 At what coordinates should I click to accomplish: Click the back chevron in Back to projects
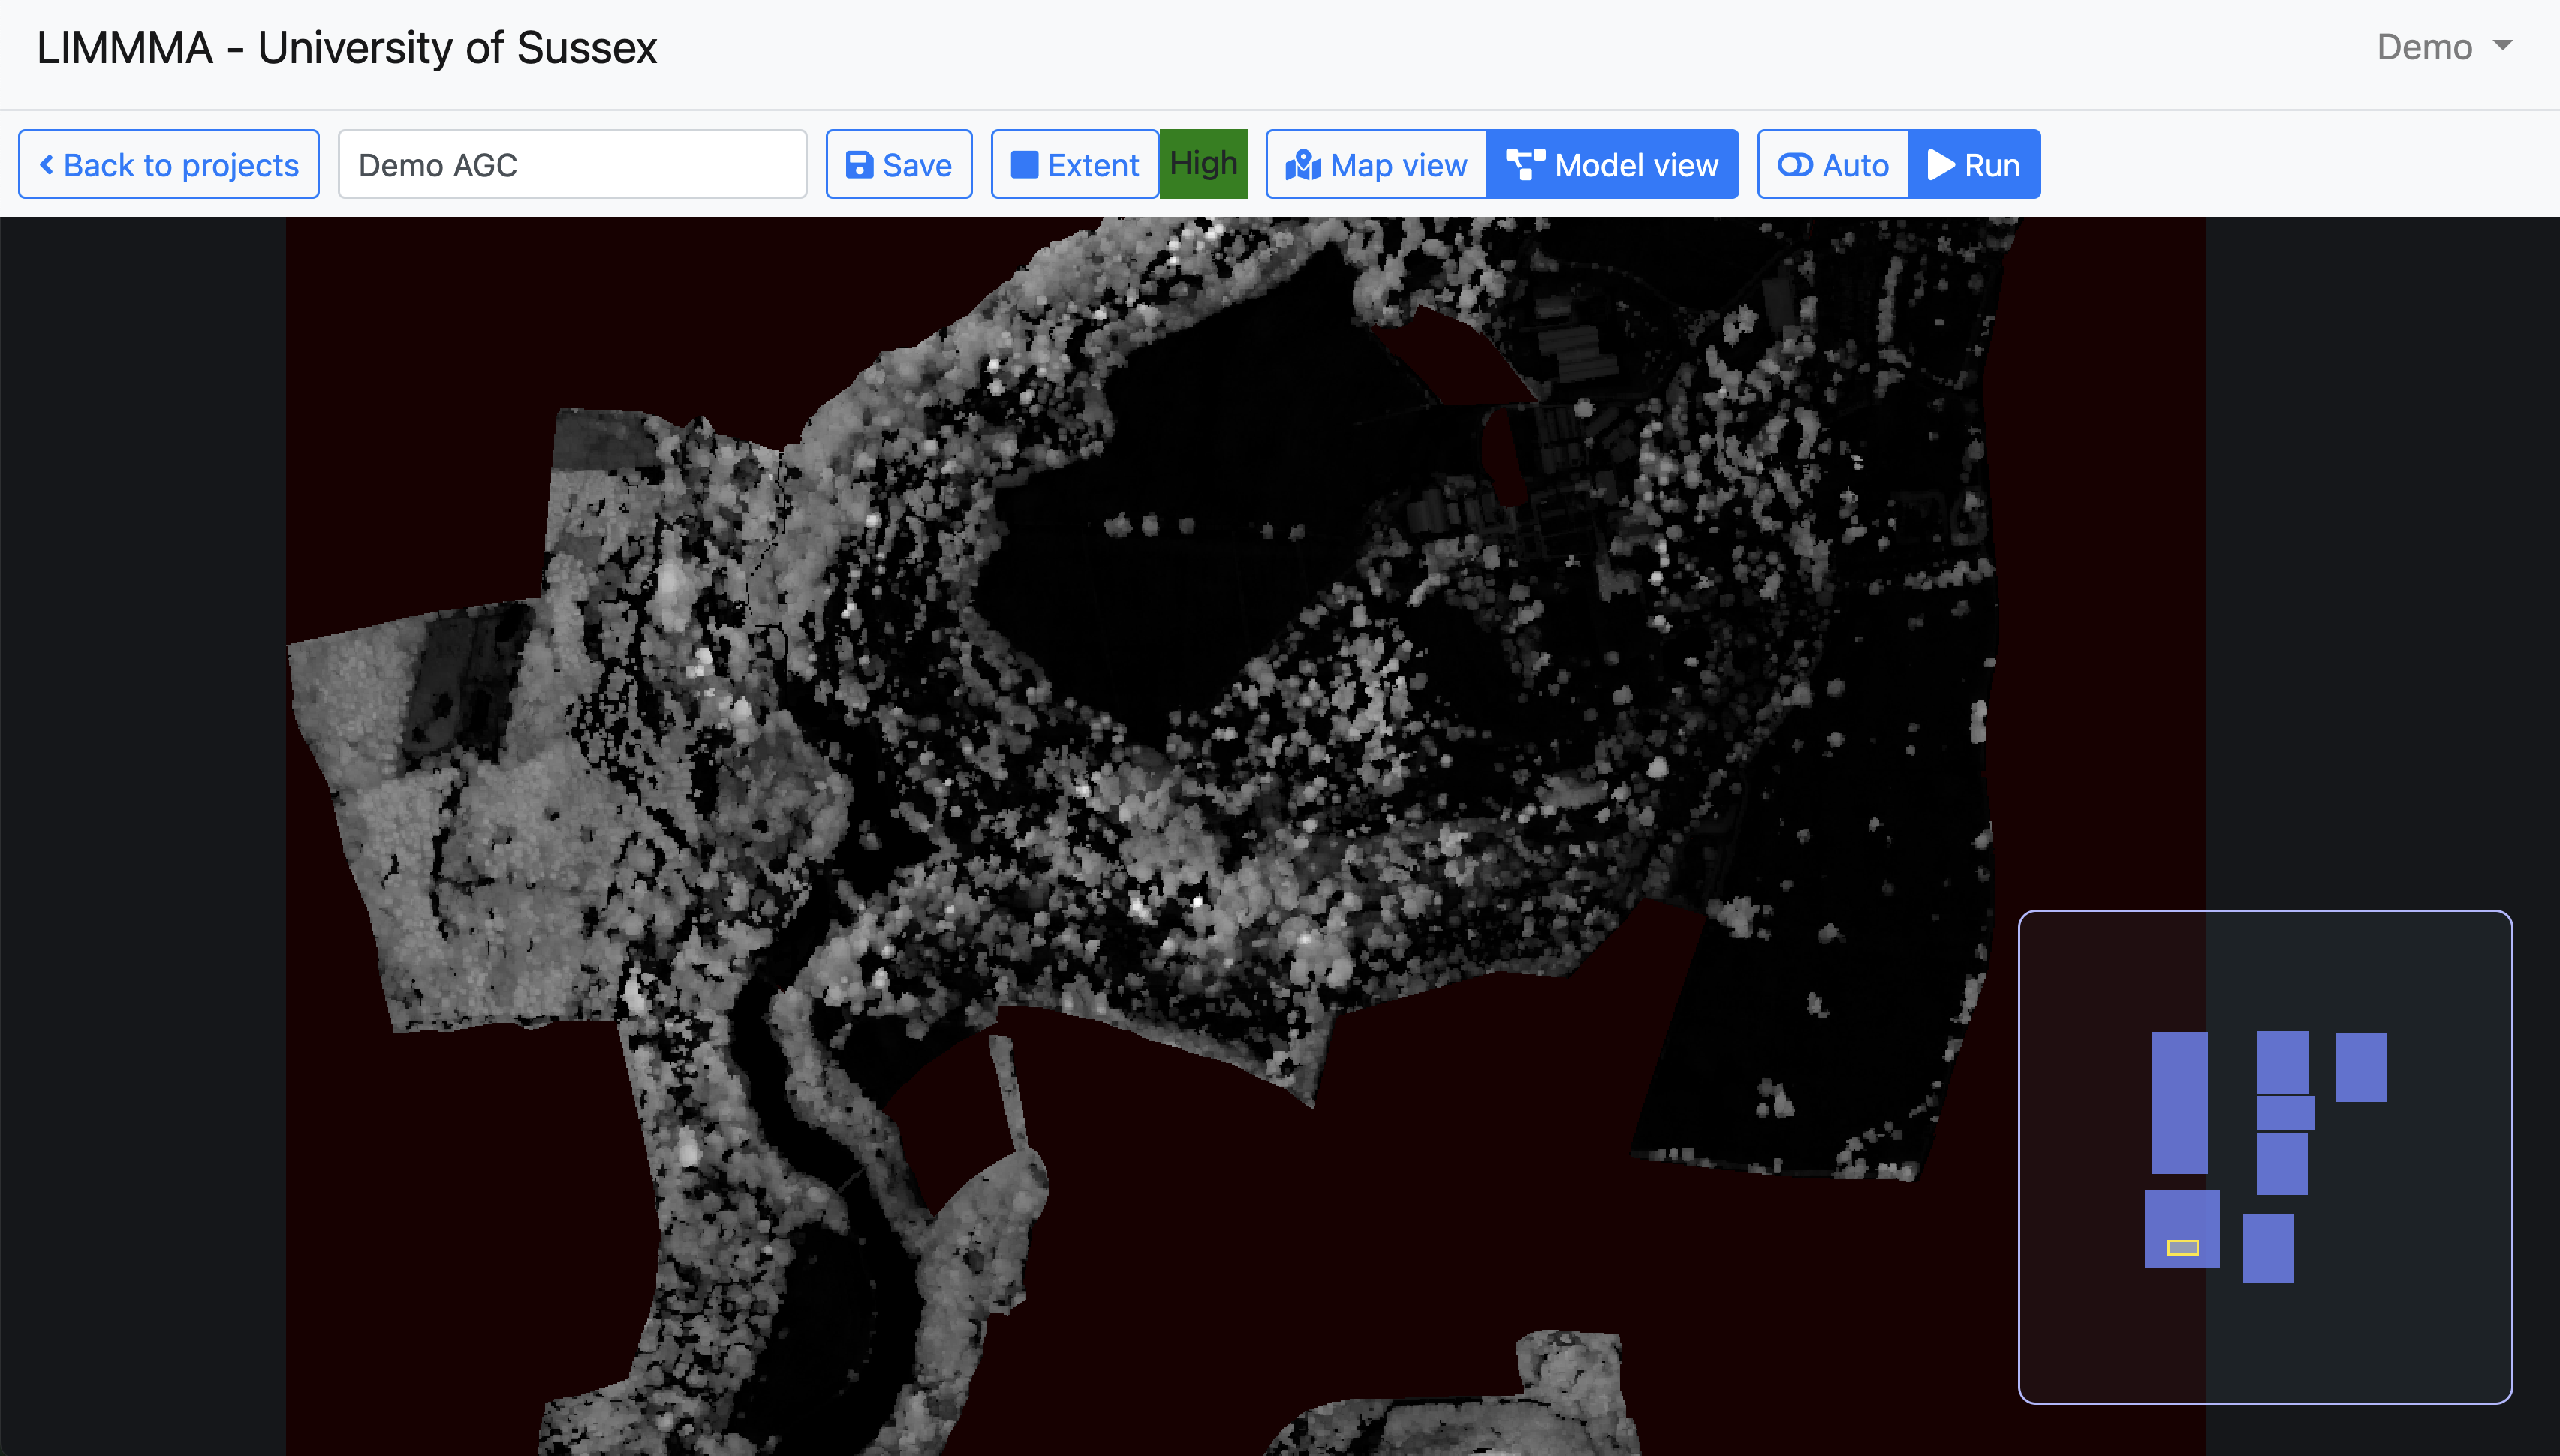pyautogui.click(x=46, y=165)
